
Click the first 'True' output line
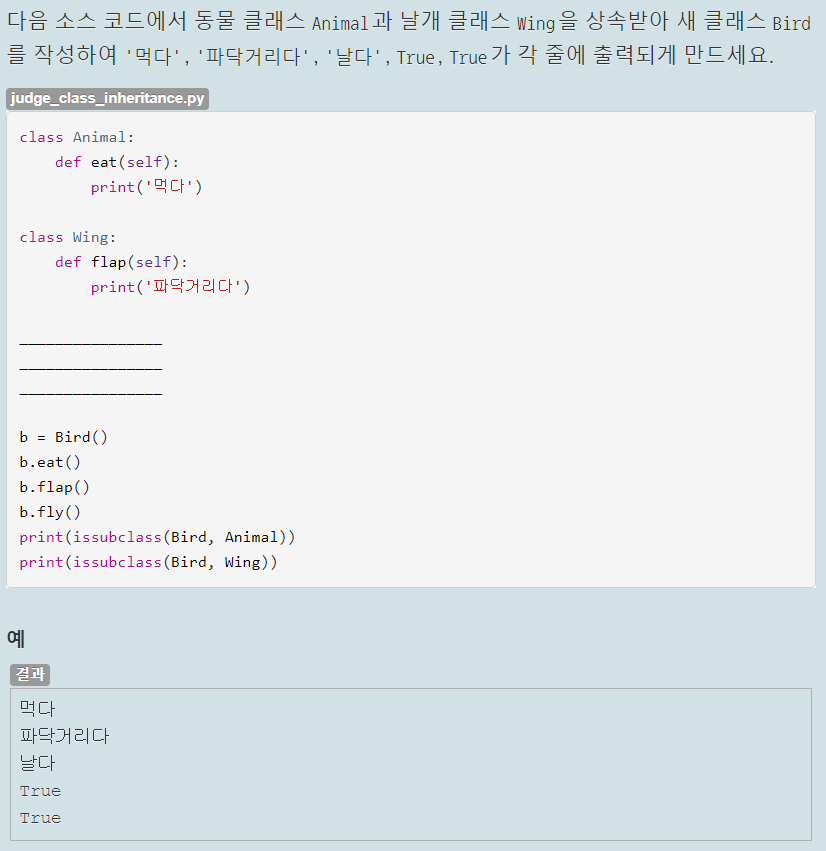click(40, 791)
